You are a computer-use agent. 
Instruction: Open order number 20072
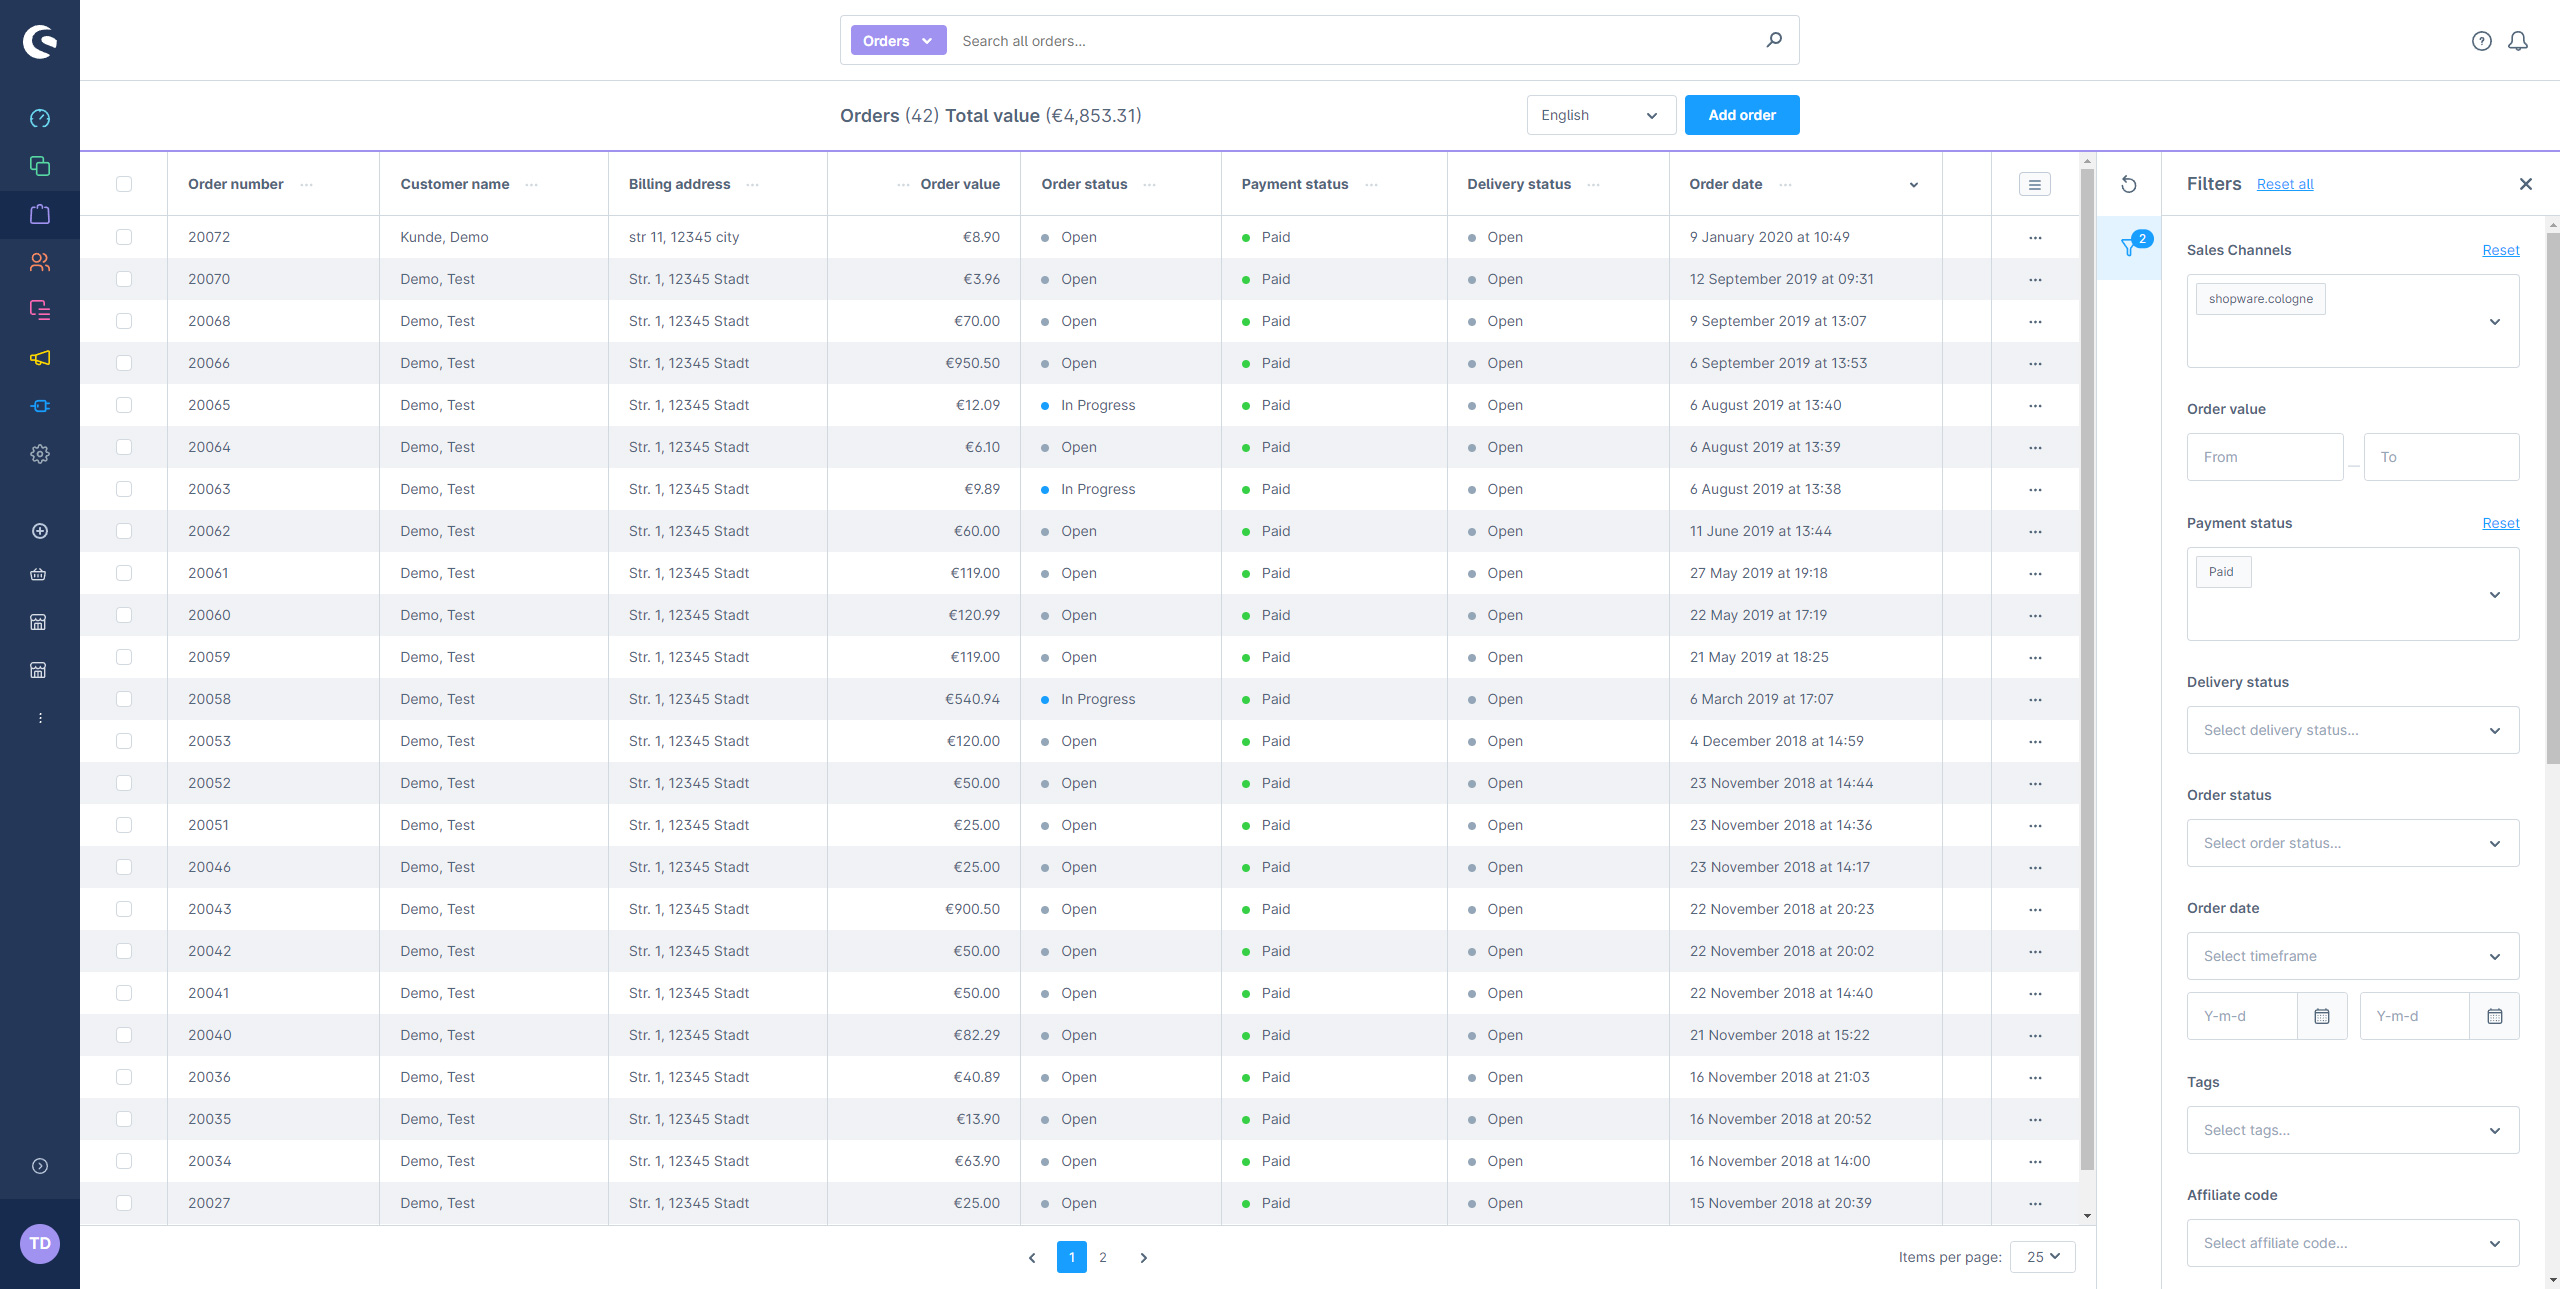tap(209, 237)
